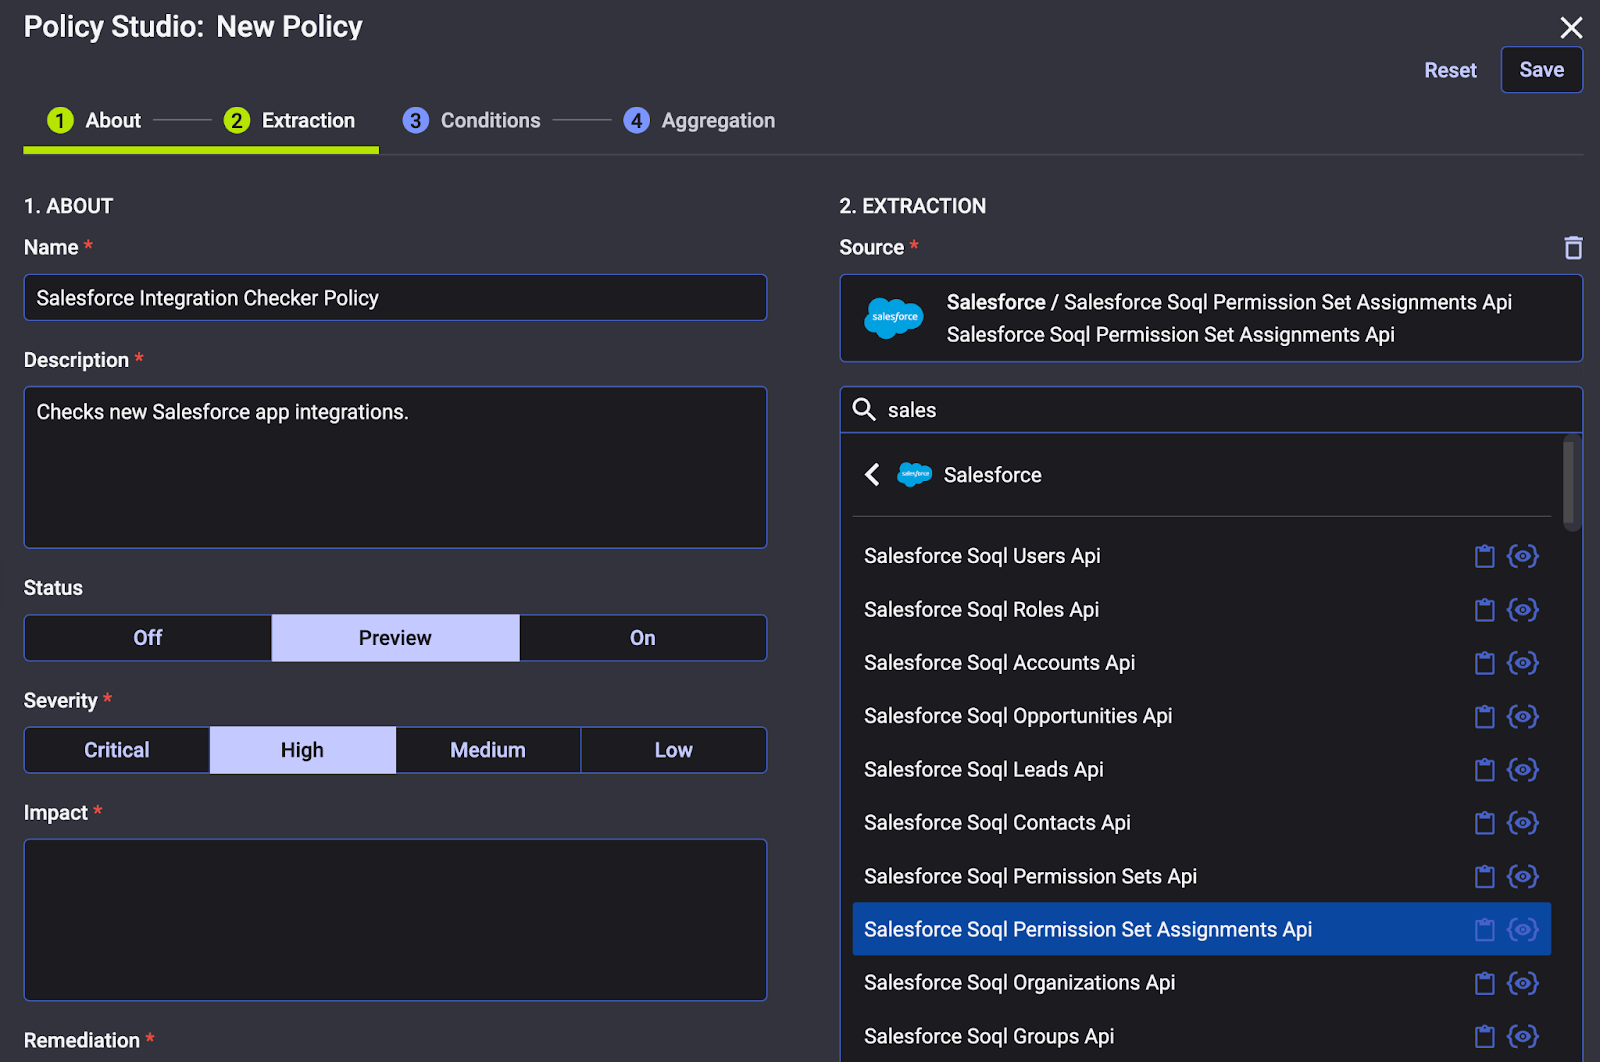This screenshot has height=1062, width=1600.
Task: Select Salesforce Soql Permission Set Assignments Api row
Action: pyautogui.click(x=1201, y=929)
